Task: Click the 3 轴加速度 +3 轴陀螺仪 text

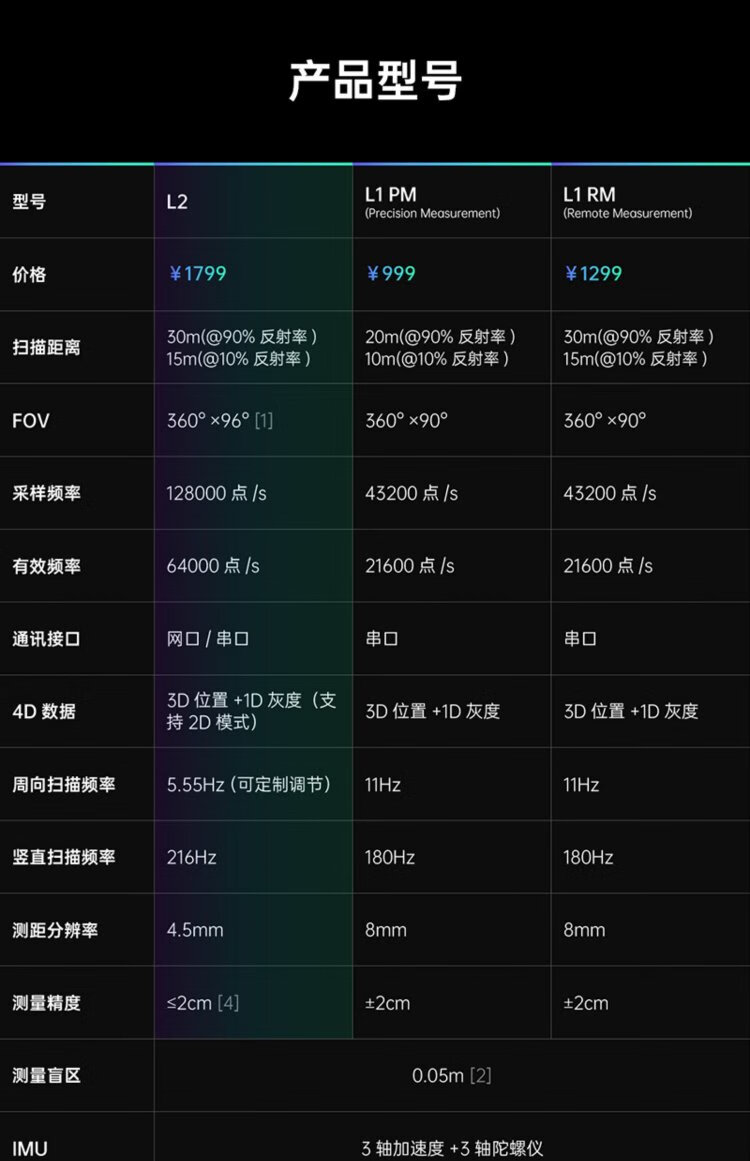Action: [452, 1149]
